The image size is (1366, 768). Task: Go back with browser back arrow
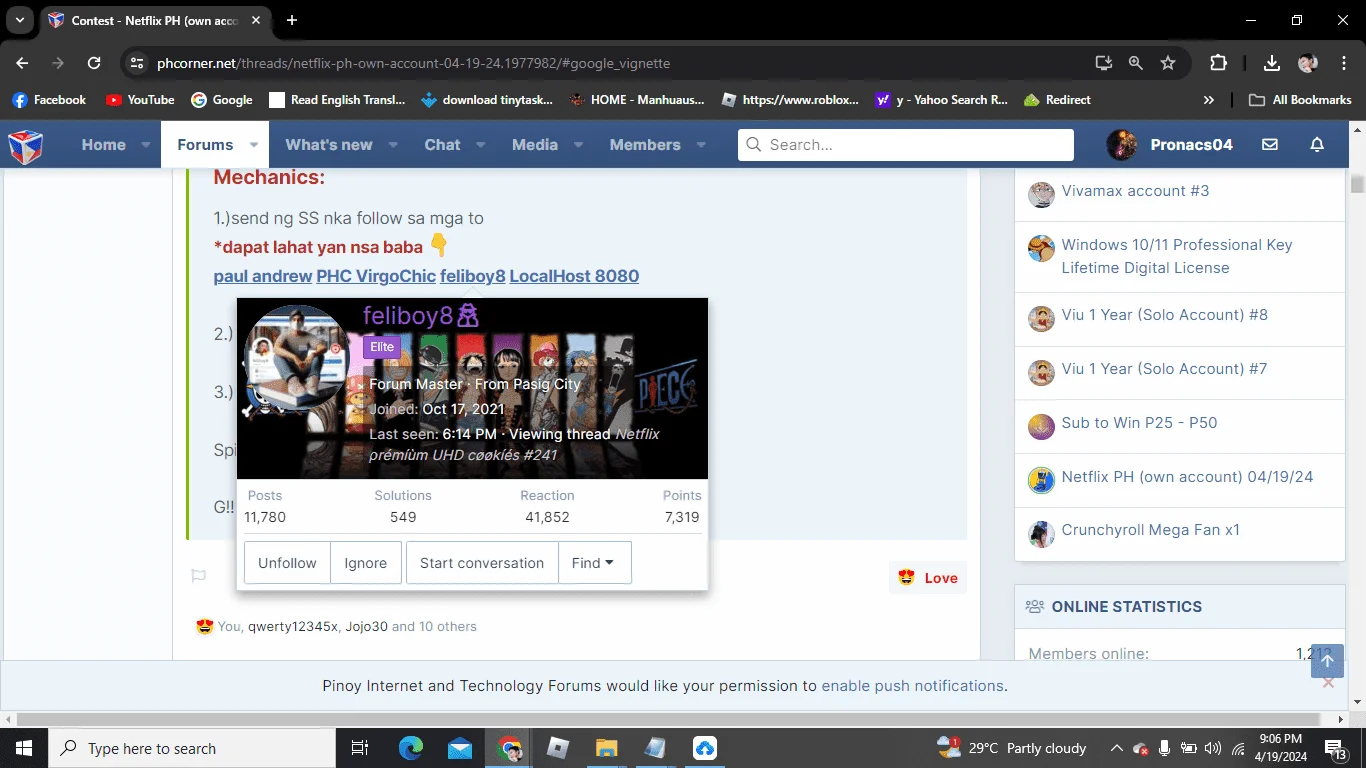pos(22,63)
